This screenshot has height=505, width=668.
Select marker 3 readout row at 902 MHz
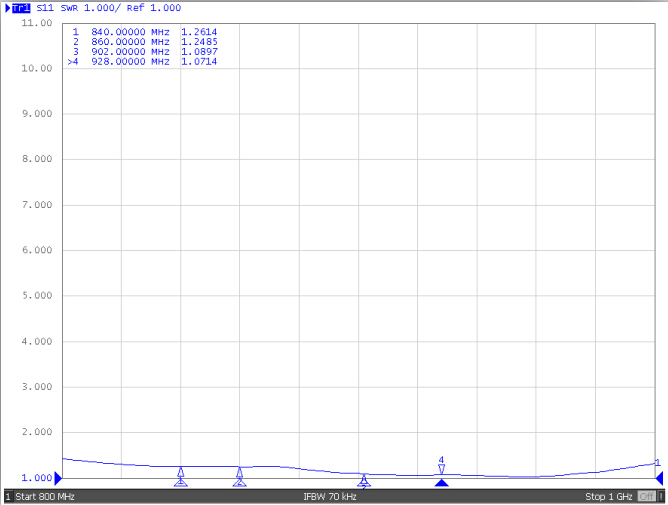pos(144,52)
